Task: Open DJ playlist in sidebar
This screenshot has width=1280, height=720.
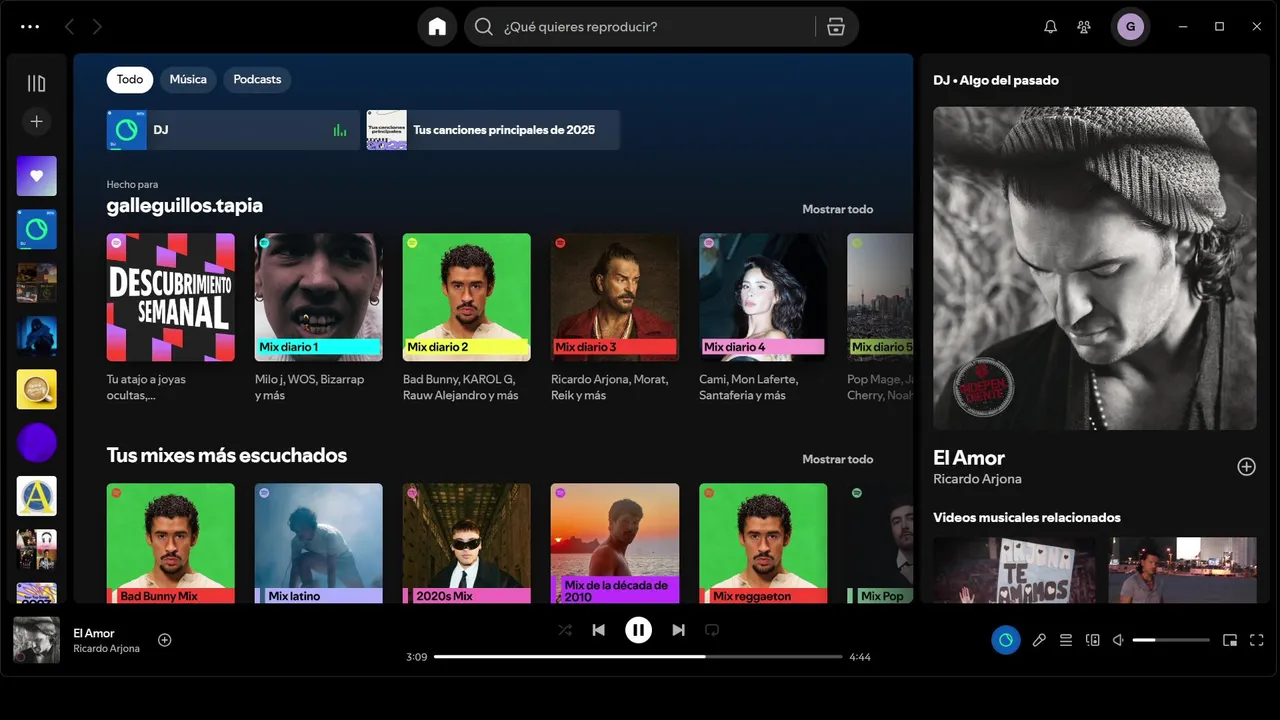Action: 37,229
